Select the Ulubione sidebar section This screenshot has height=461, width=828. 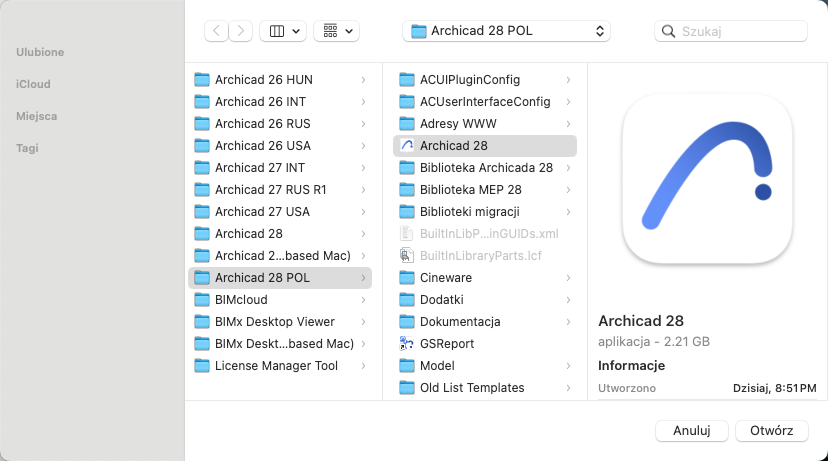click(x=40, y=51)
